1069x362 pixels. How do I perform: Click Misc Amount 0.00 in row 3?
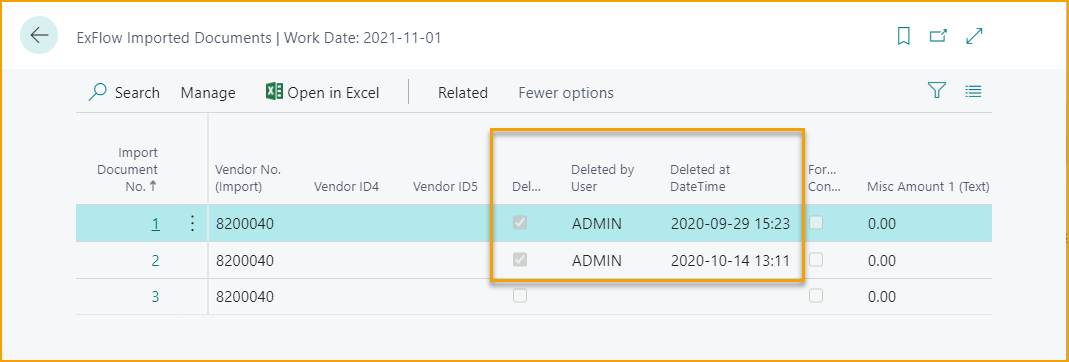[882, 297]
